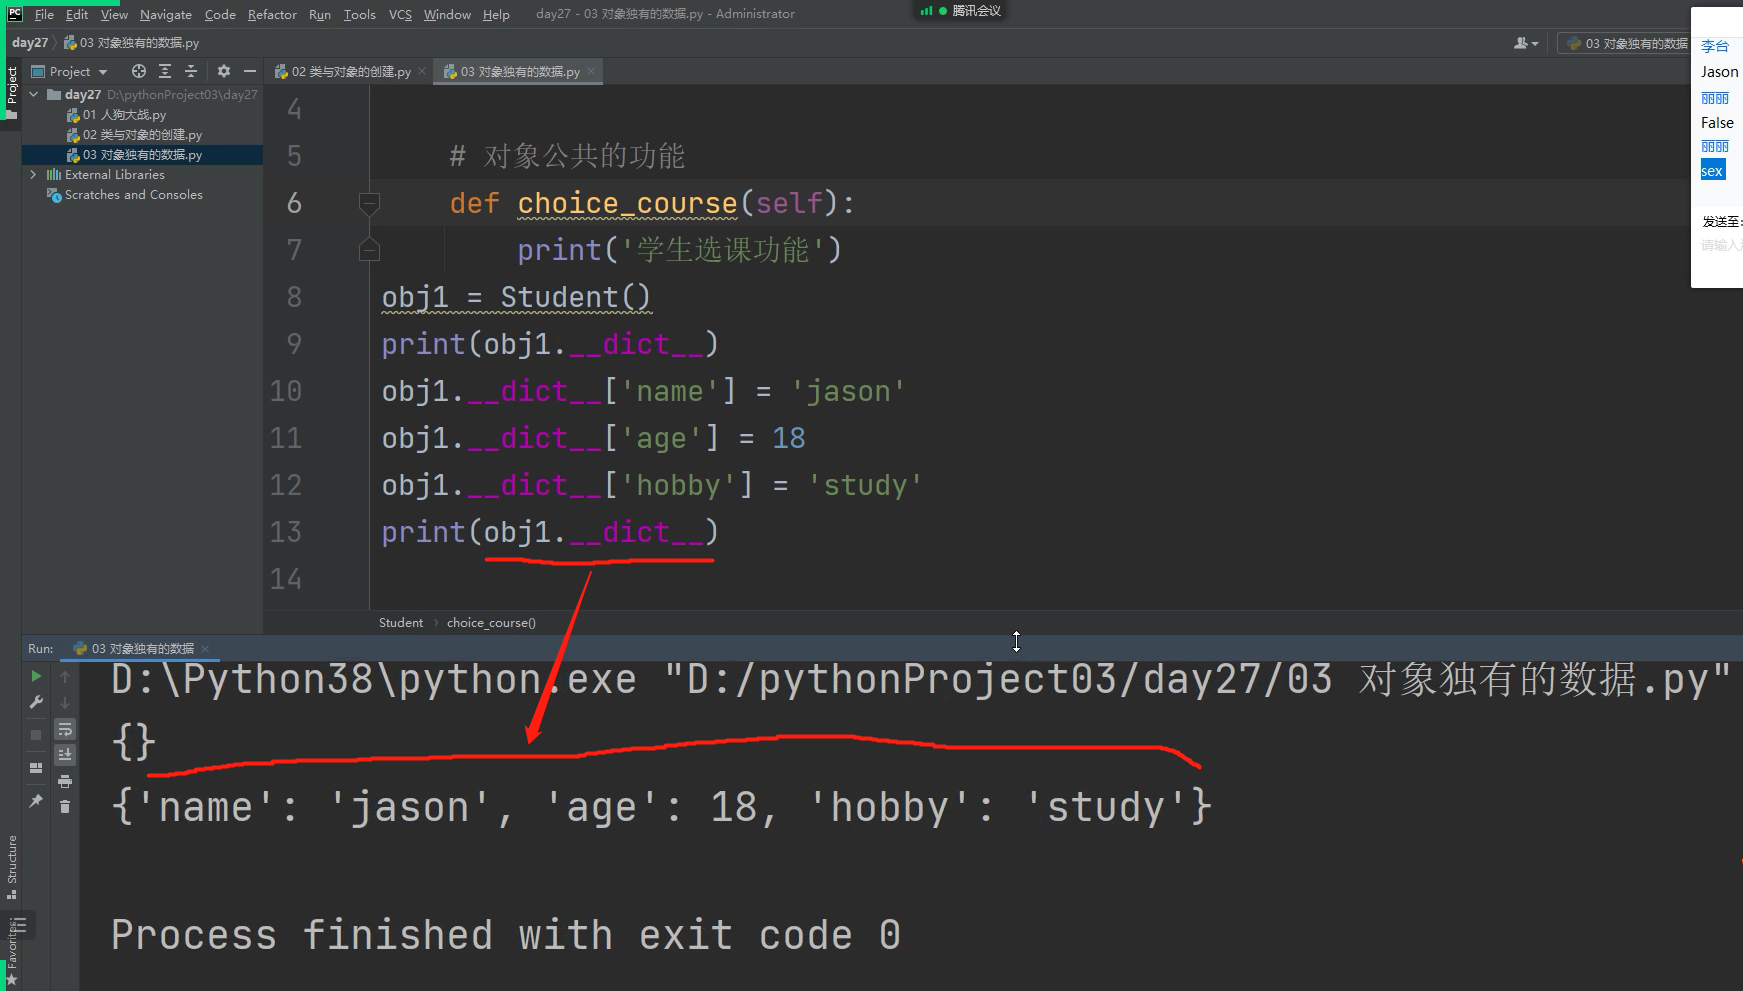Click the highlighted sex message in chat

[1712, 171]
